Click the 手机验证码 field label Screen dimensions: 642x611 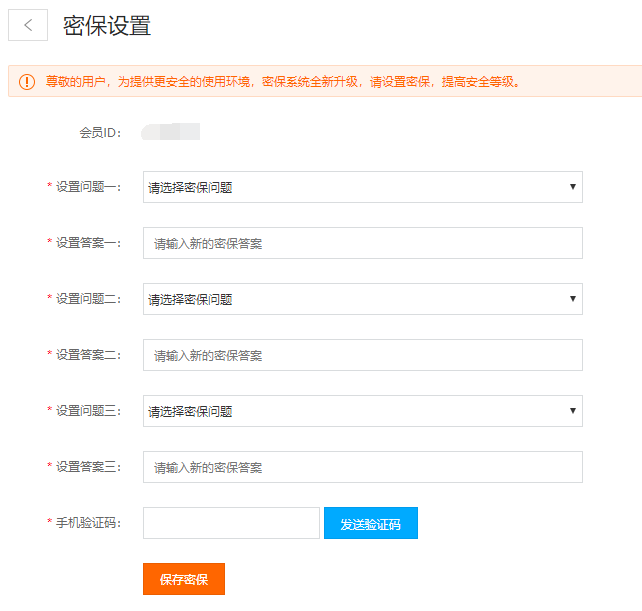click(88, 523)
